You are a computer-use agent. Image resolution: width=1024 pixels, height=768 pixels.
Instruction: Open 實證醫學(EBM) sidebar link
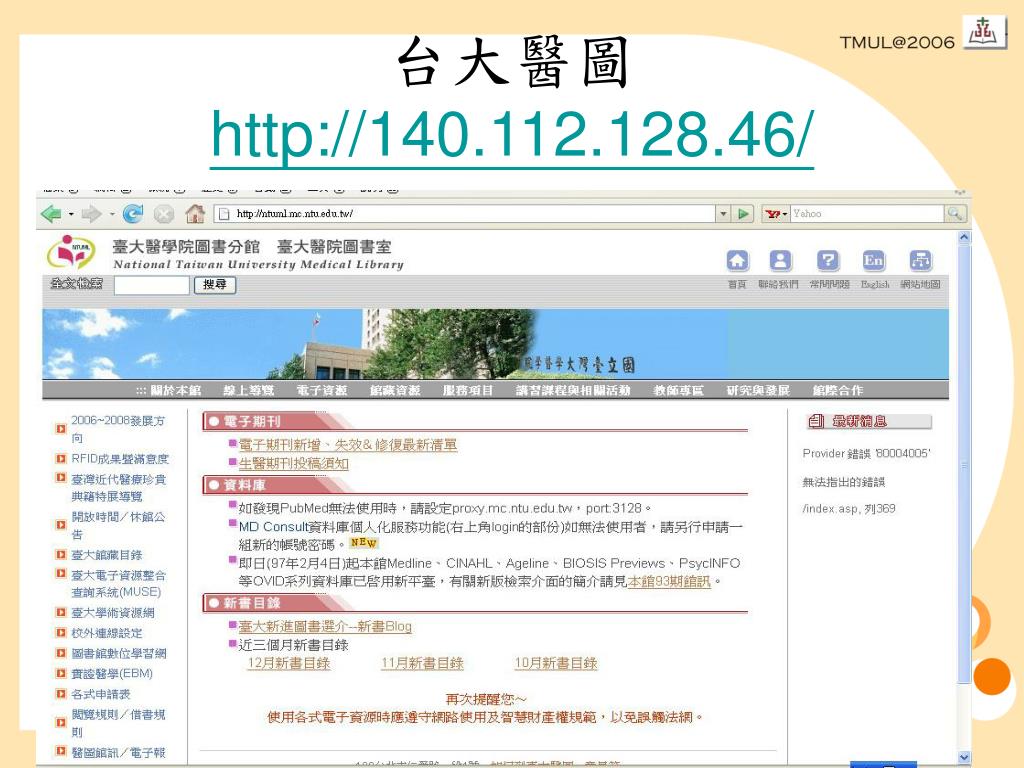pyautogui.click(x=112, y=673)
